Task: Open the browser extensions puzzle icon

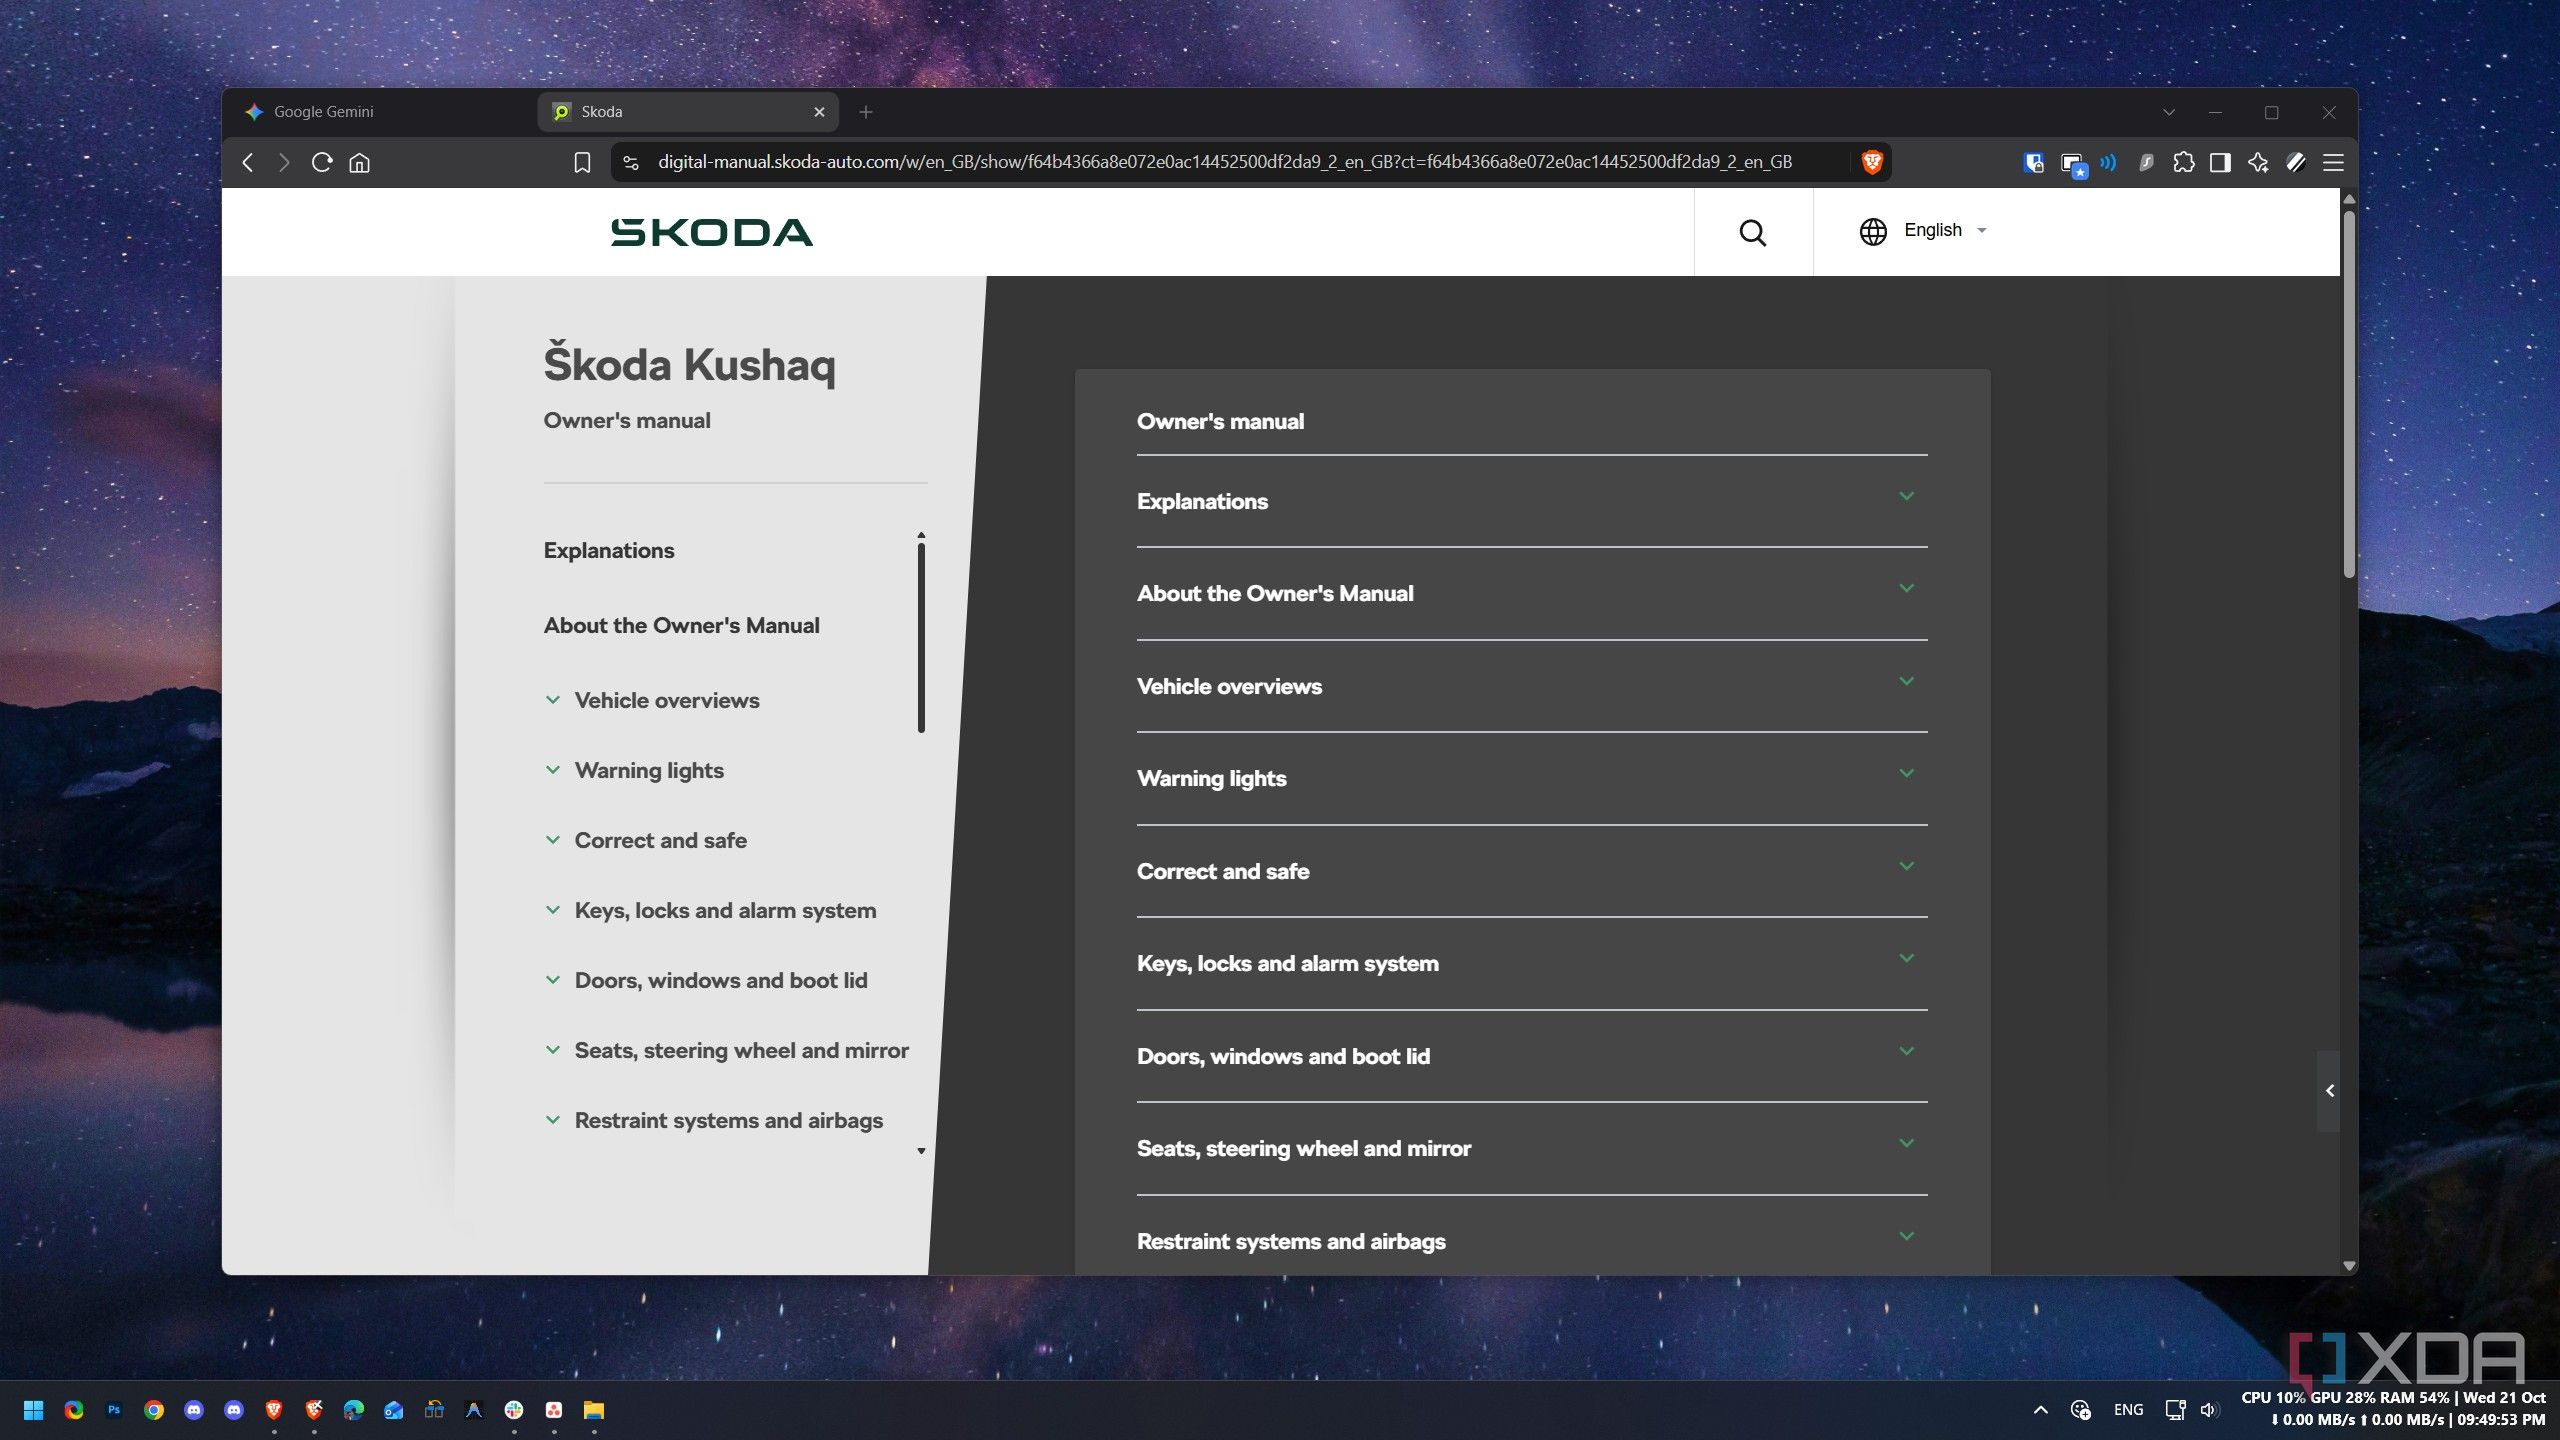Action: 2183,162
